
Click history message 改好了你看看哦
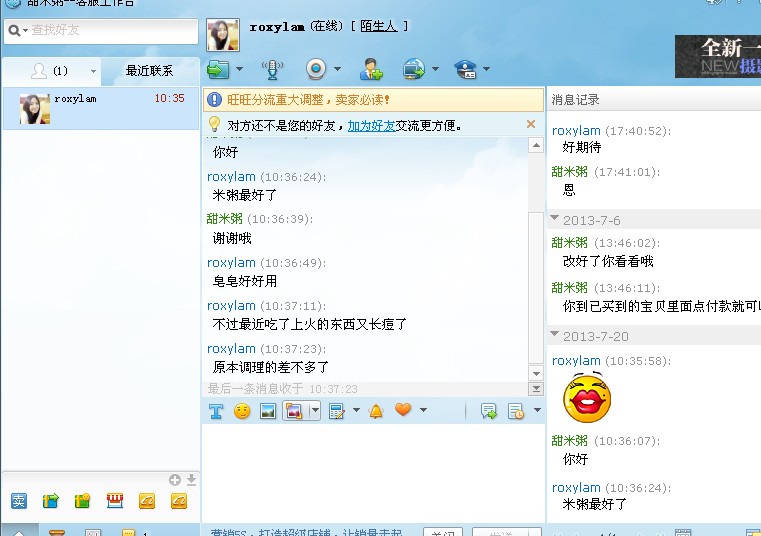(608, 261)
